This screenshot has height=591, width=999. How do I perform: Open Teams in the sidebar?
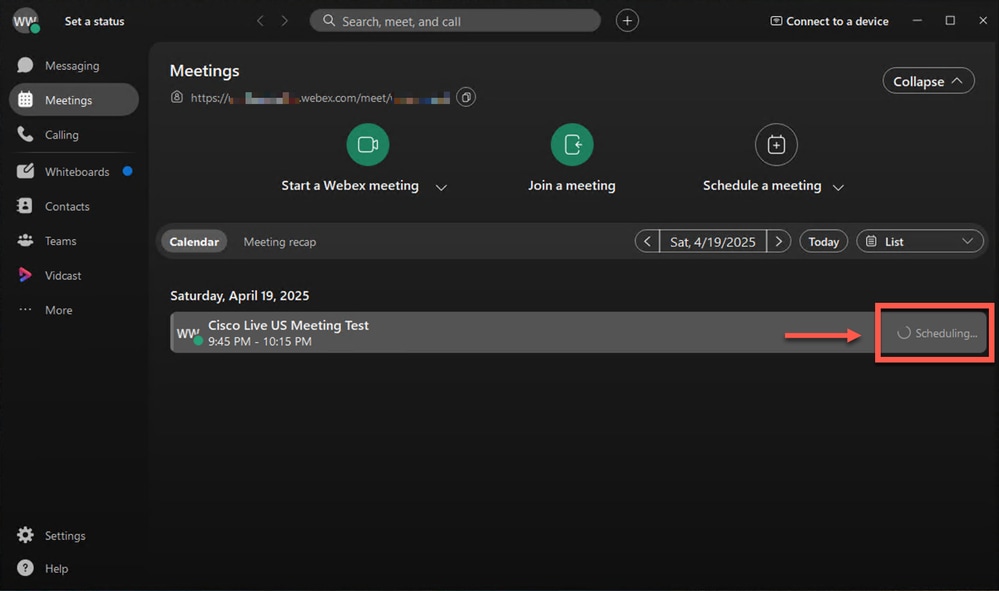point(73,241)
